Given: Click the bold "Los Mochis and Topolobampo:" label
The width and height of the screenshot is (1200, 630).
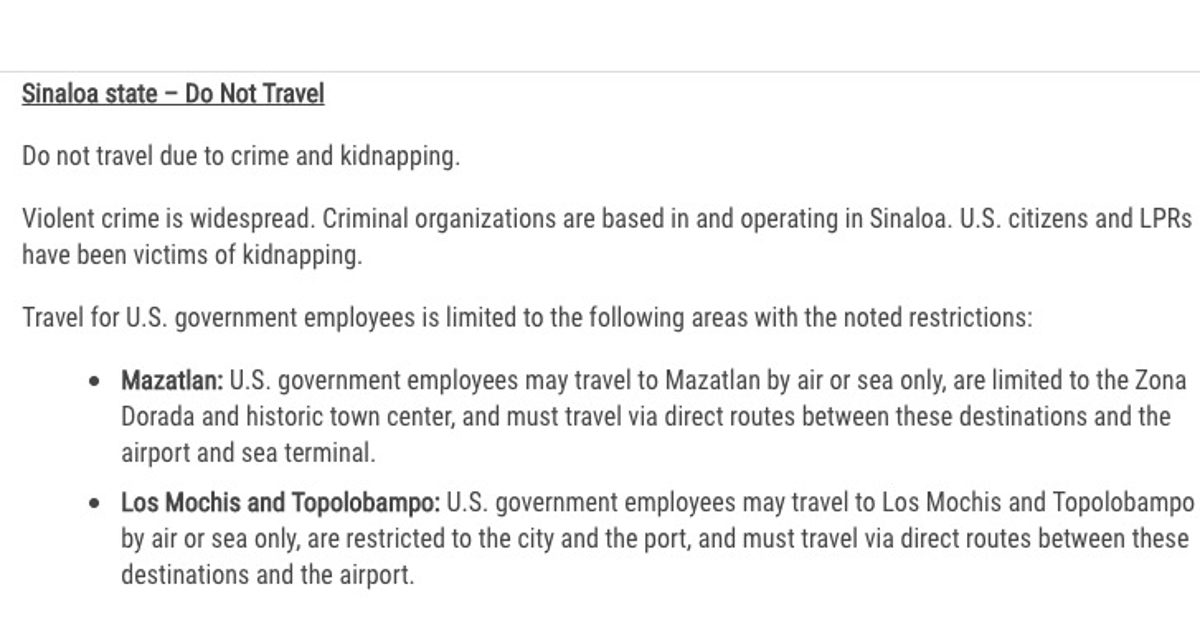Looking at the screenshot, I should [281, 503].
